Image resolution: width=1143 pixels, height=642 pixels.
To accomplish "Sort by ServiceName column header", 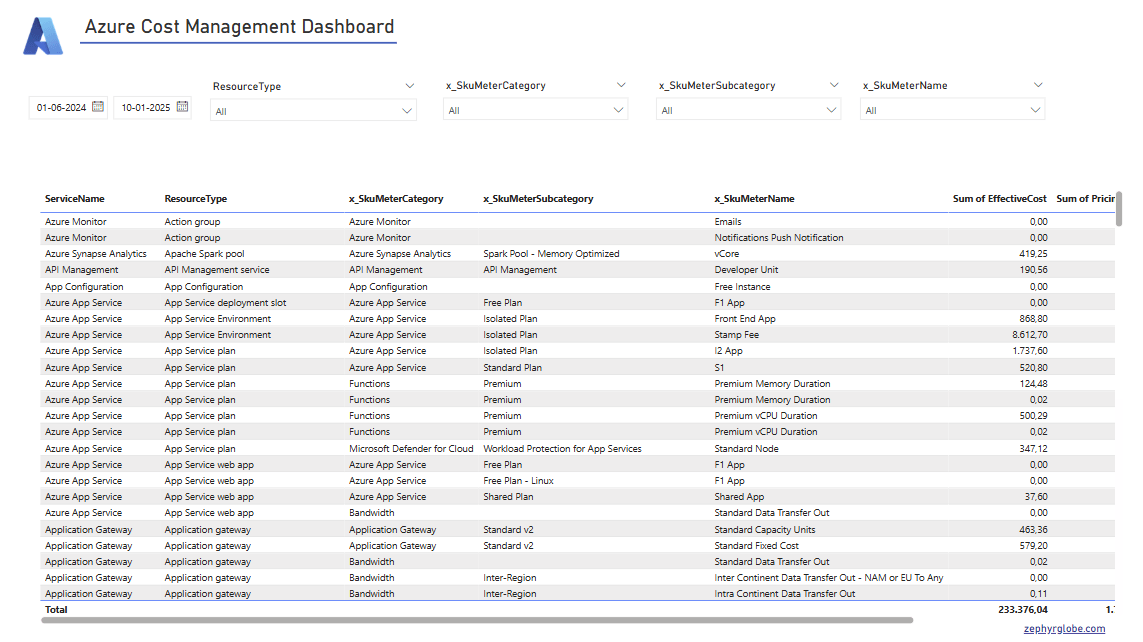I will [x=74, y=198].
